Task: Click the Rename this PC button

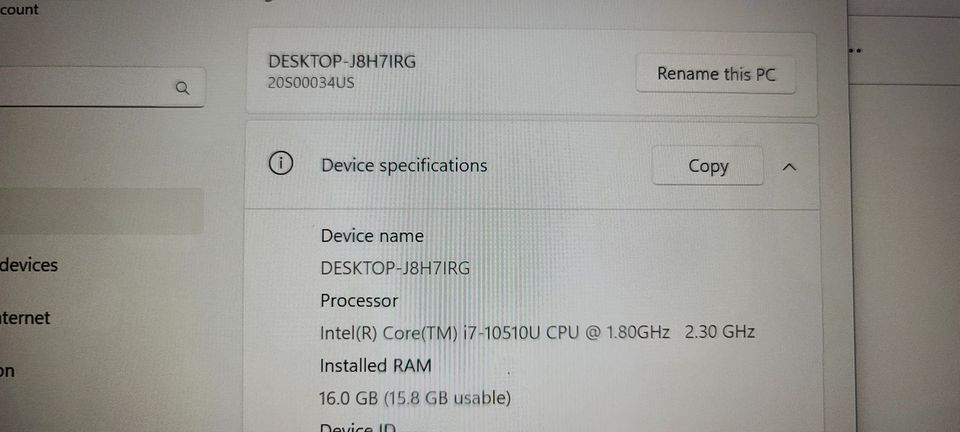Action: click(716, 74)
